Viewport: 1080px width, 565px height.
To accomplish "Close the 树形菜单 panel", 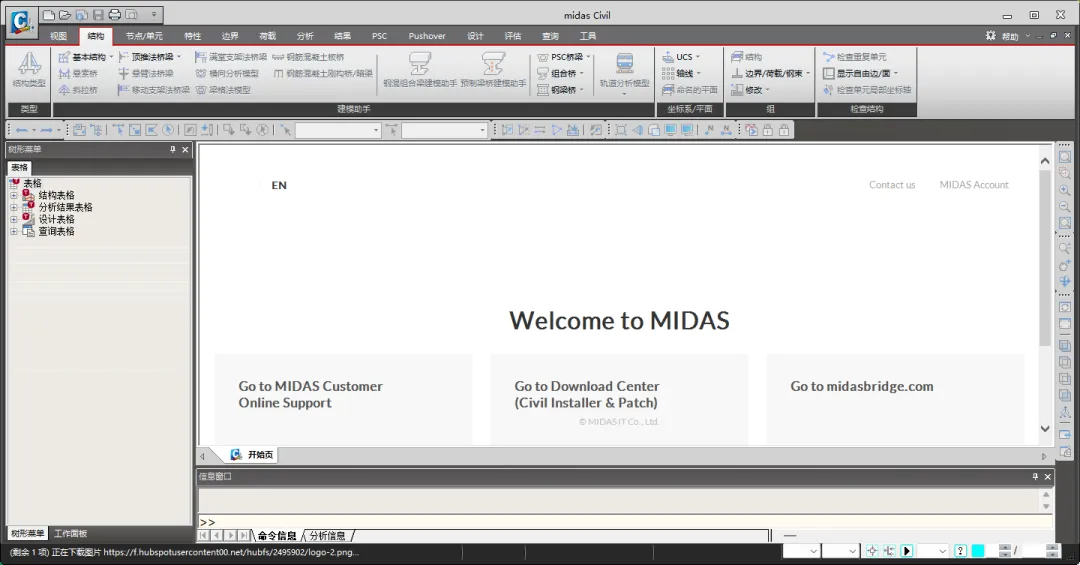I will 185,149.
